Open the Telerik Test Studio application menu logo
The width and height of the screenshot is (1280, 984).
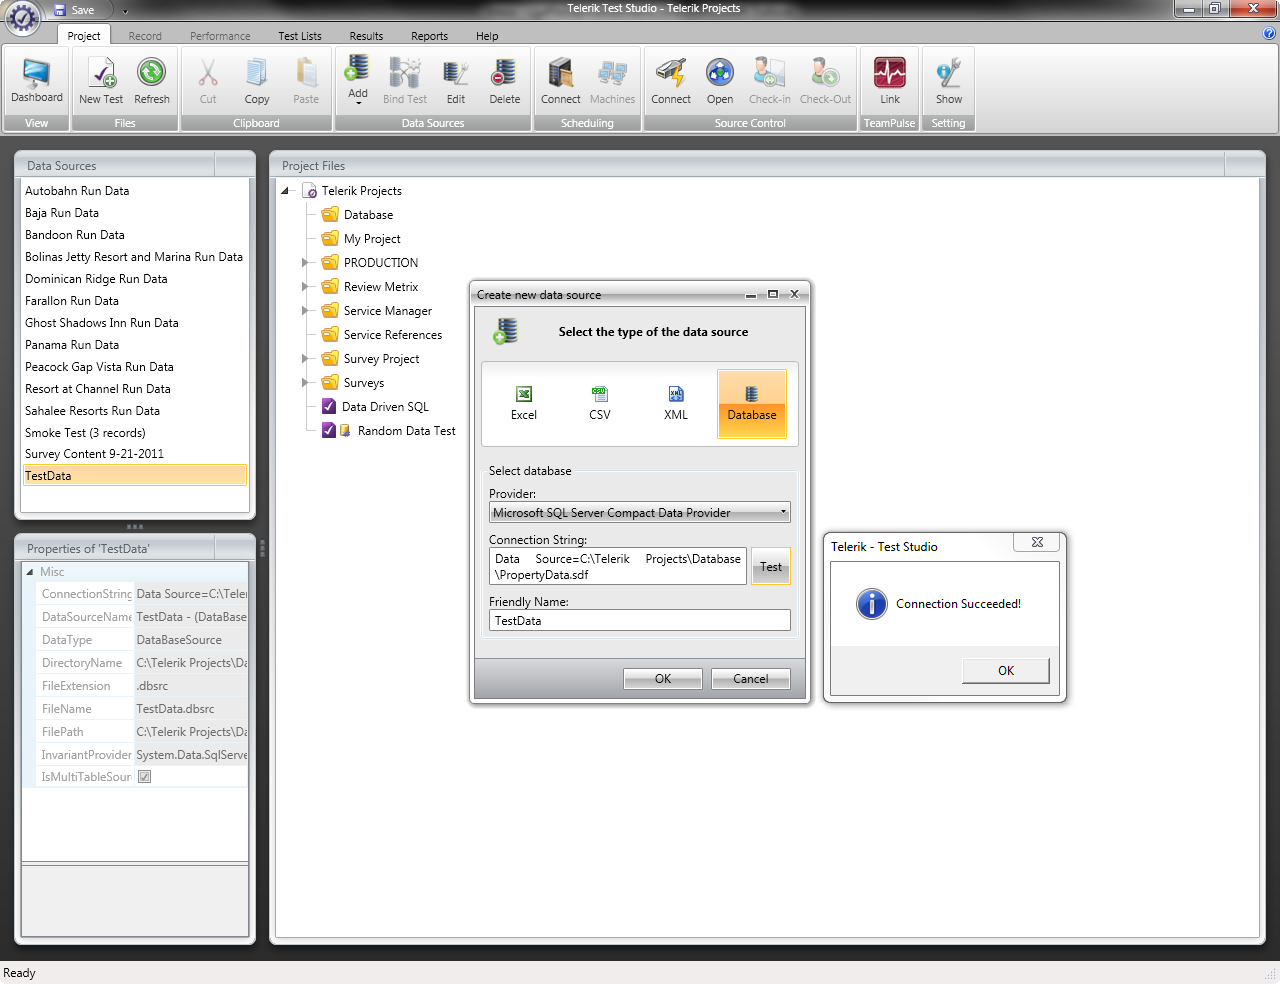(x=23, y=18)
